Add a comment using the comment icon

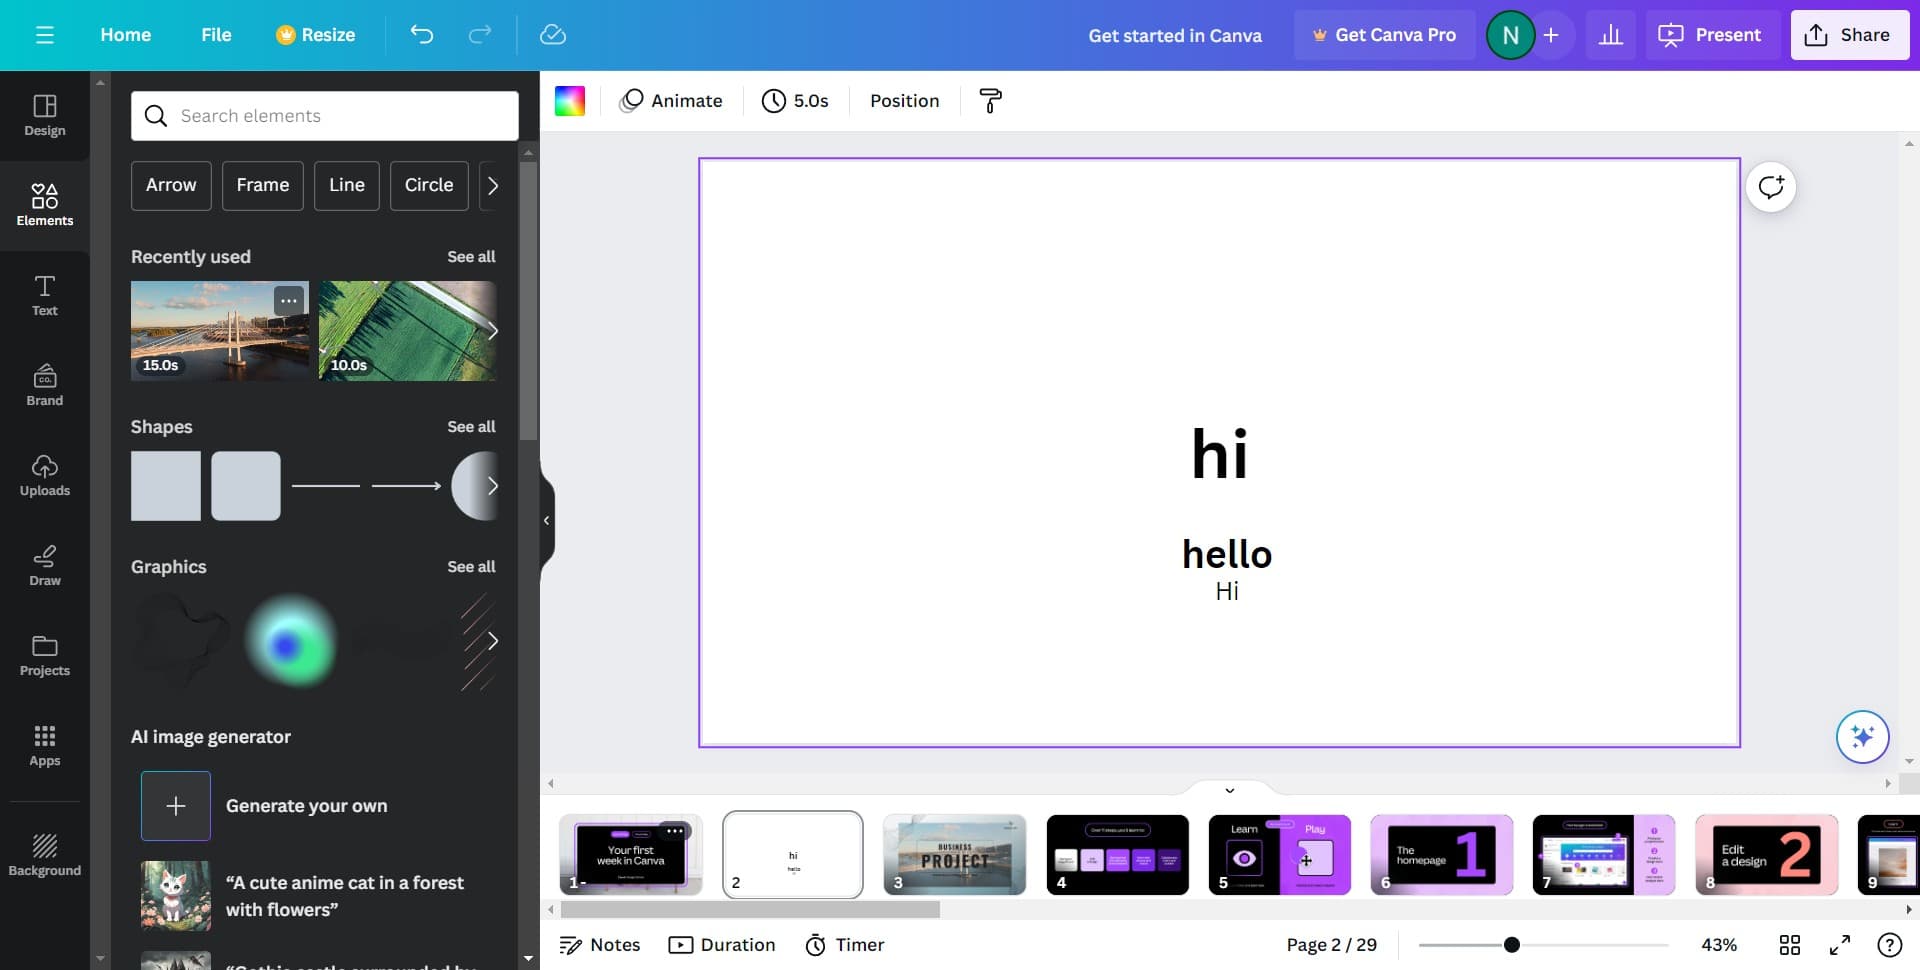pyautogui.click(x=1771, y=187)
